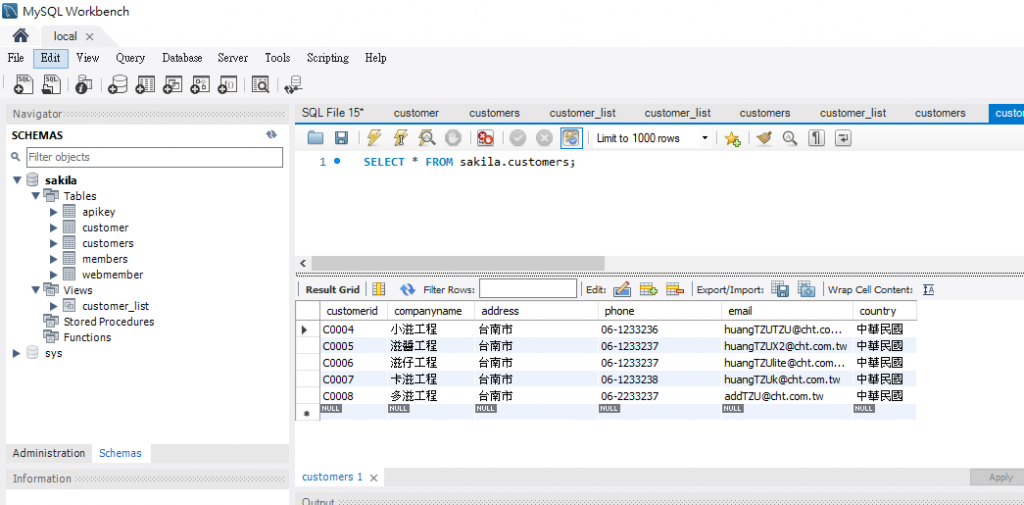
Task: Expand the sys schema
Action: pos(17,353)
